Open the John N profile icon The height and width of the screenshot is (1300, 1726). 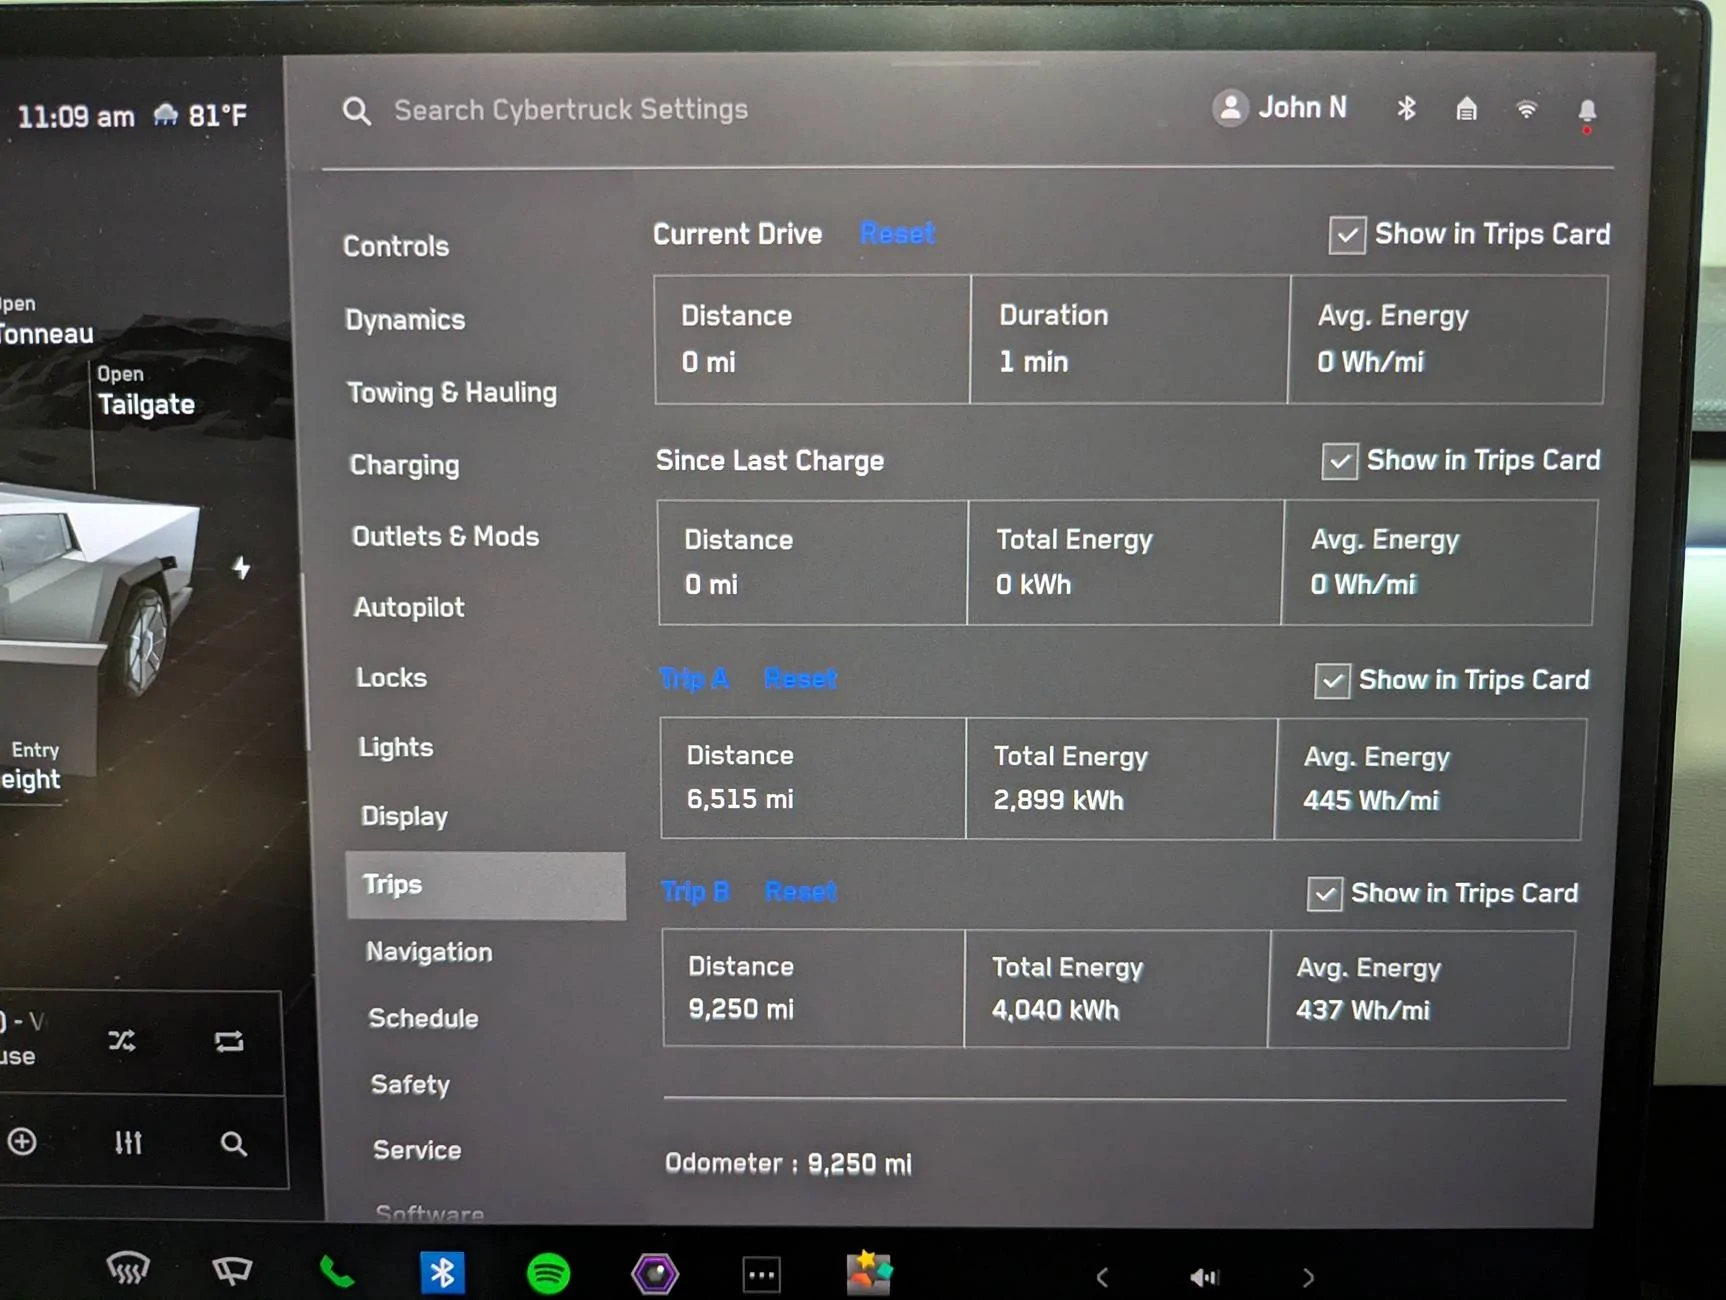[x=1231, y=108]
